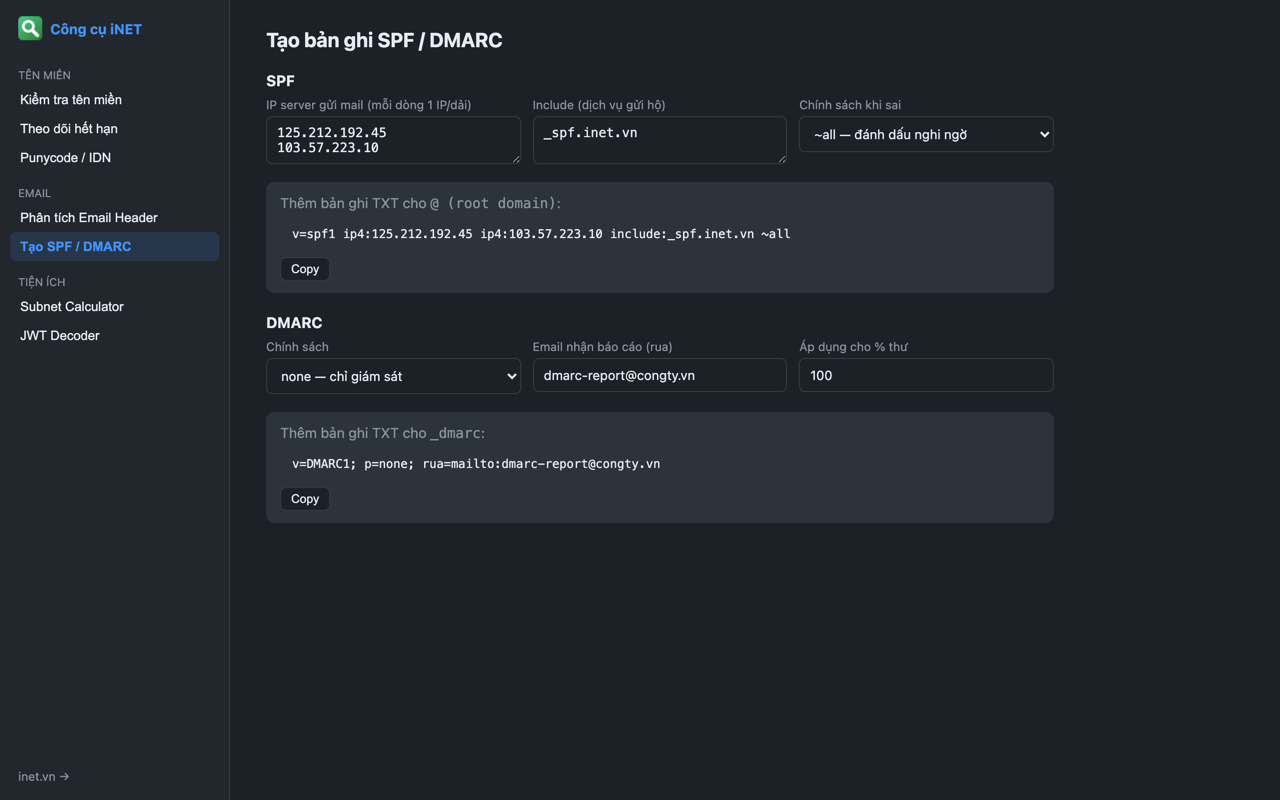Click the IP server gửi mail textarea
The image size is (1280, 800).
click(x=393, y=140)
